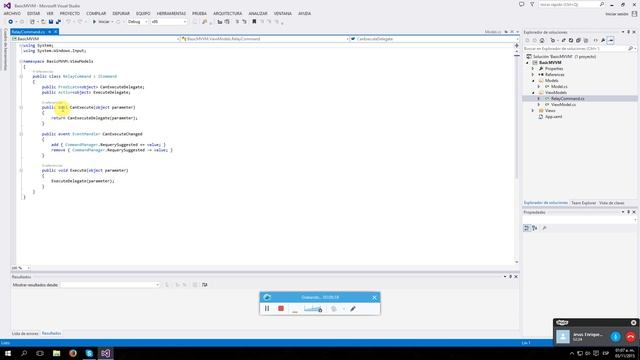Click the View Code icon in Solution Explorer
640x360 pixels.
click(x=596, y=40)
